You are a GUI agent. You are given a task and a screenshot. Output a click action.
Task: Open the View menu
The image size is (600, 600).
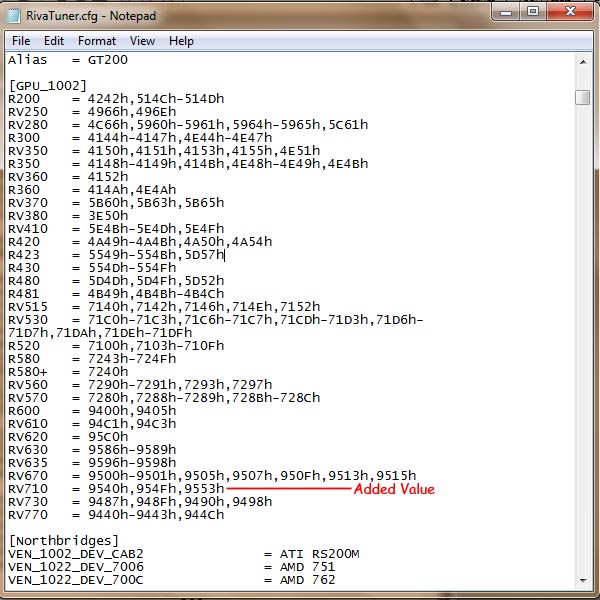tap(142, 41)
